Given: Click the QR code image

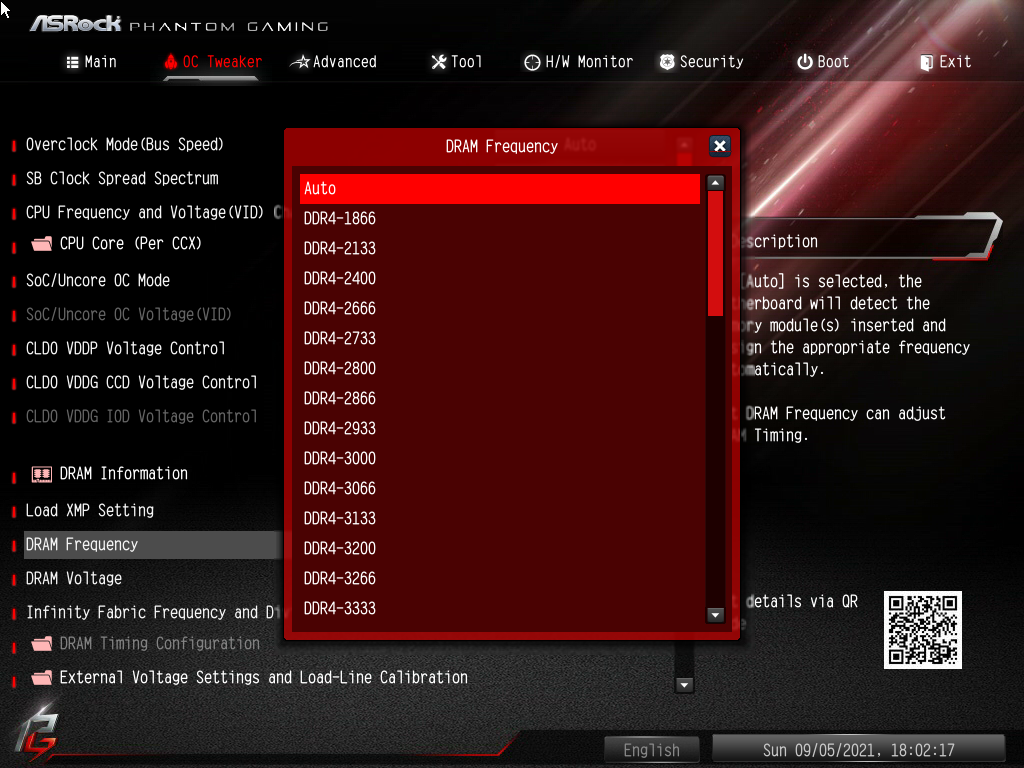Looking at the screenshot, I should [922, 630].
